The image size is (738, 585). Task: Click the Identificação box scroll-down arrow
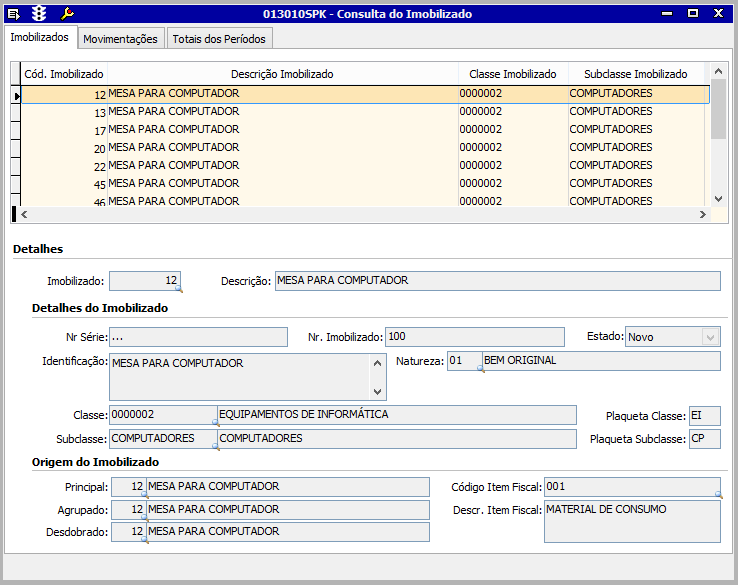pyautogui.click(x=378, y=391)
